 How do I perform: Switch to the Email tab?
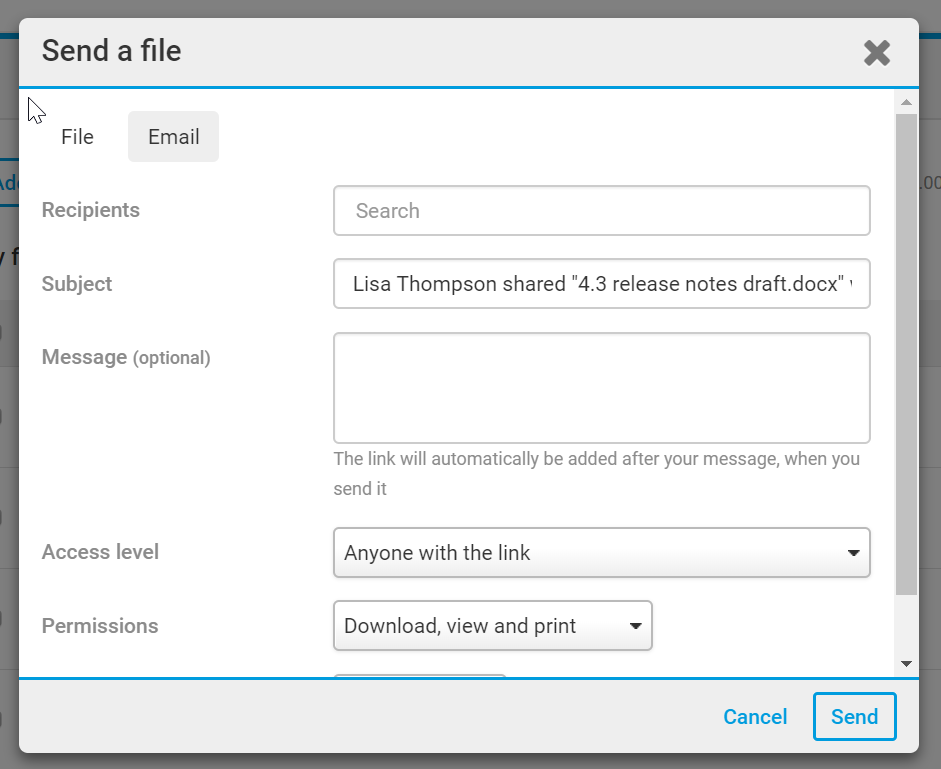[174, 137]
